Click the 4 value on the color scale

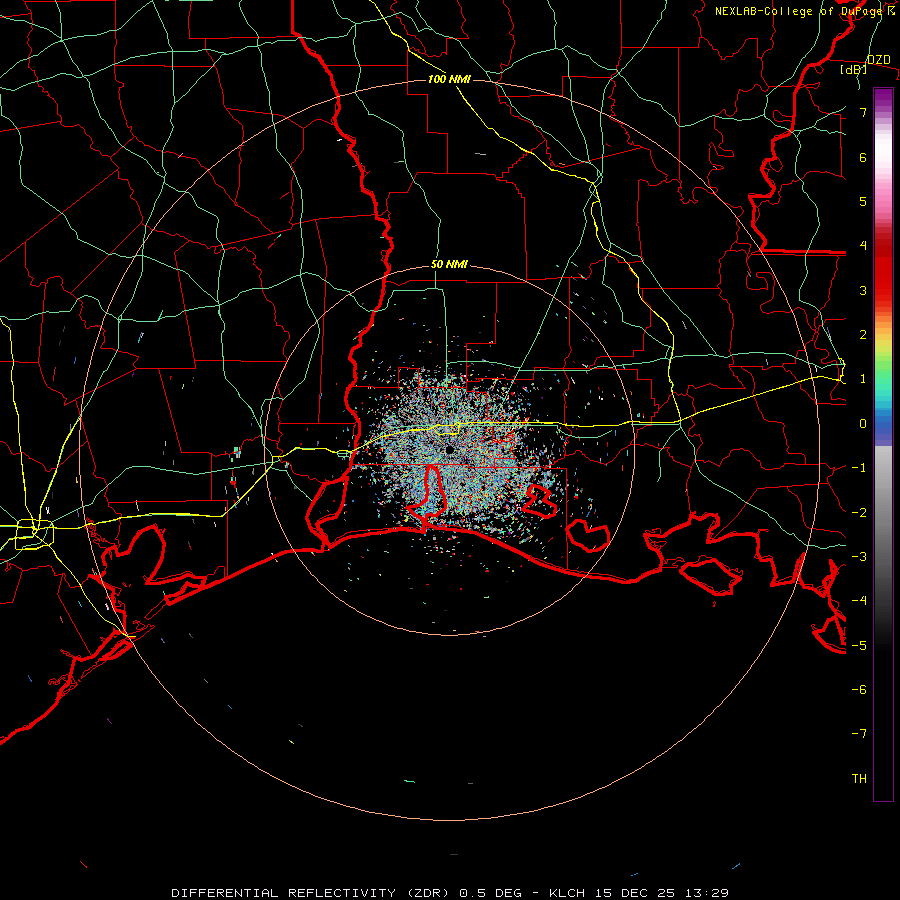click(x=863, y=246)
